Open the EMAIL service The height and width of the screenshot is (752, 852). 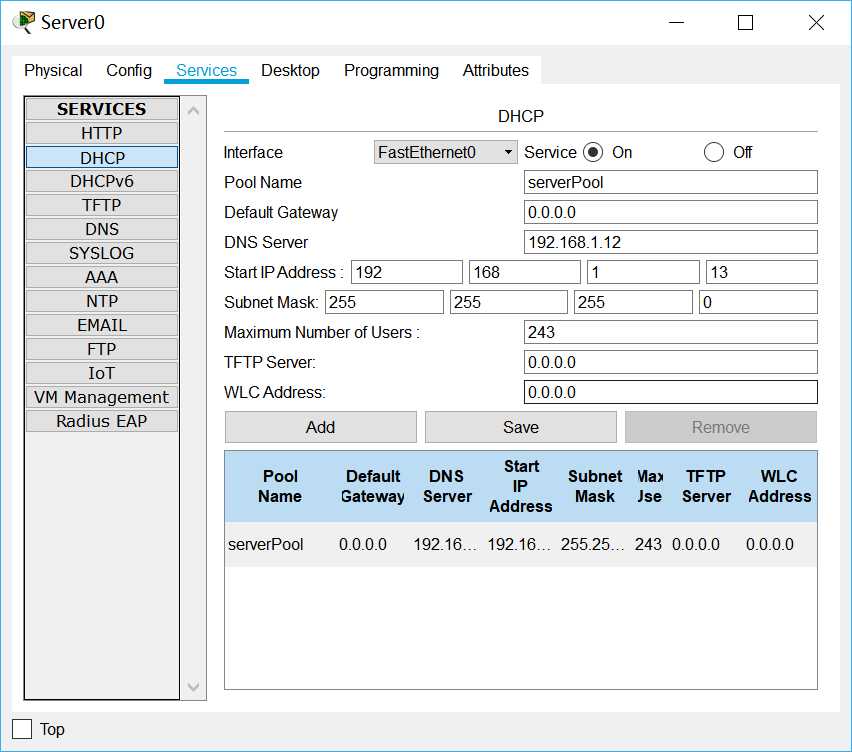coord(102,325)
